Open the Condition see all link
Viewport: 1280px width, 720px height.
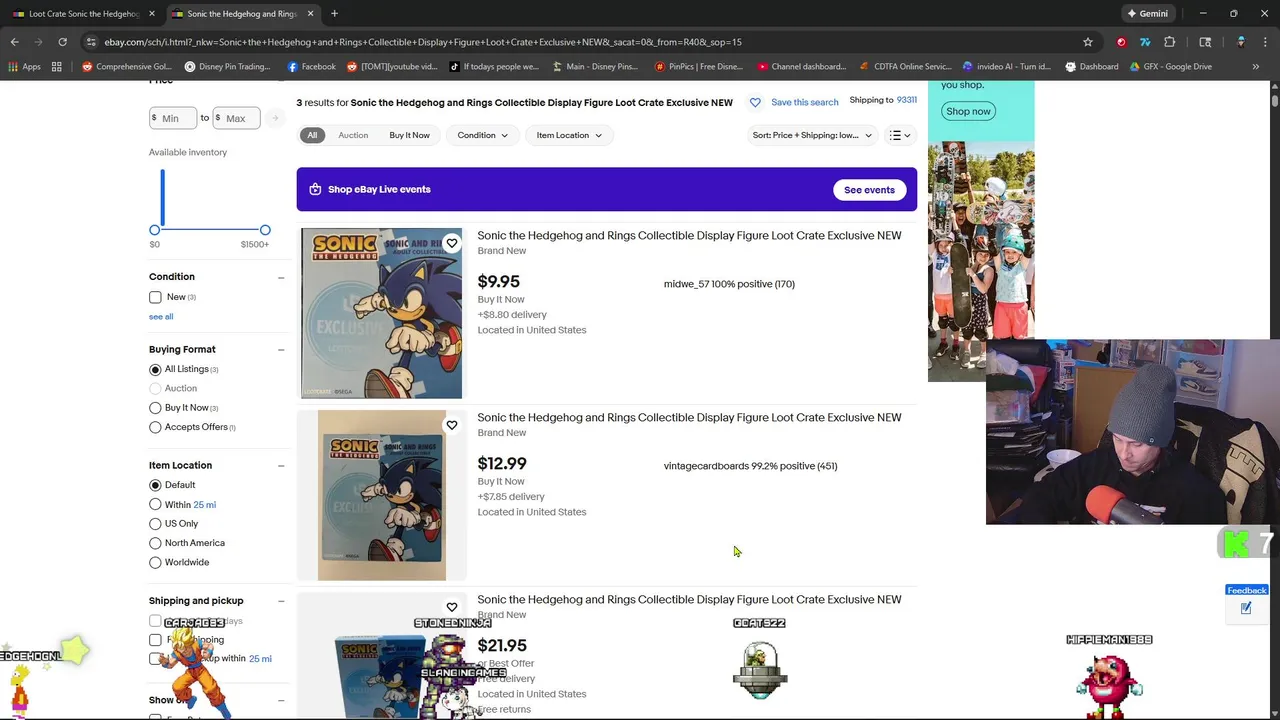click(161, 316)
